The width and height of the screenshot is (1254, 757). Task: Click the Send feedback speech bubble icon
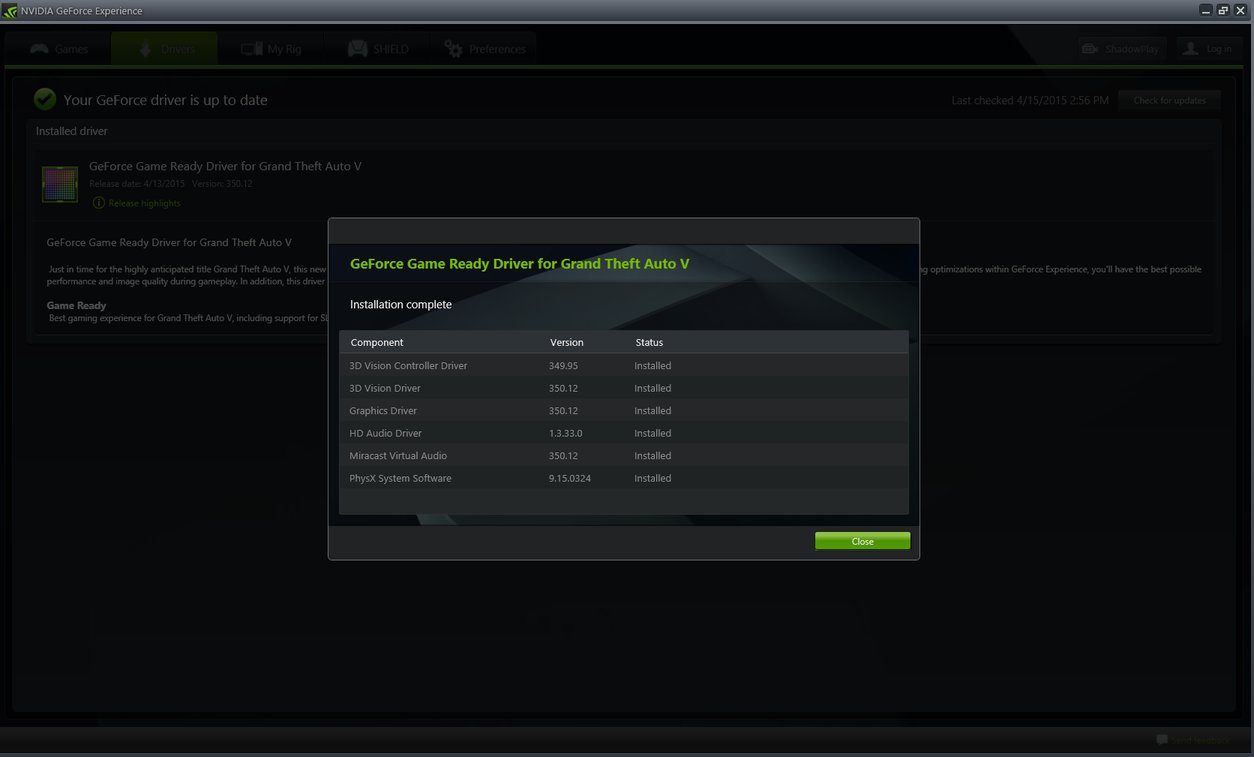point(1161,740)
